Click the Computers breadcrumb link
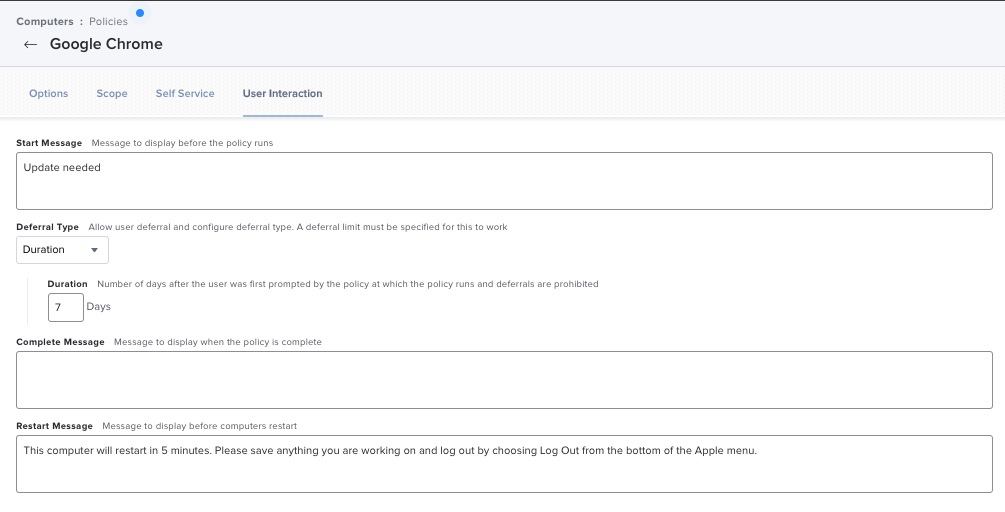 point(45,21)
